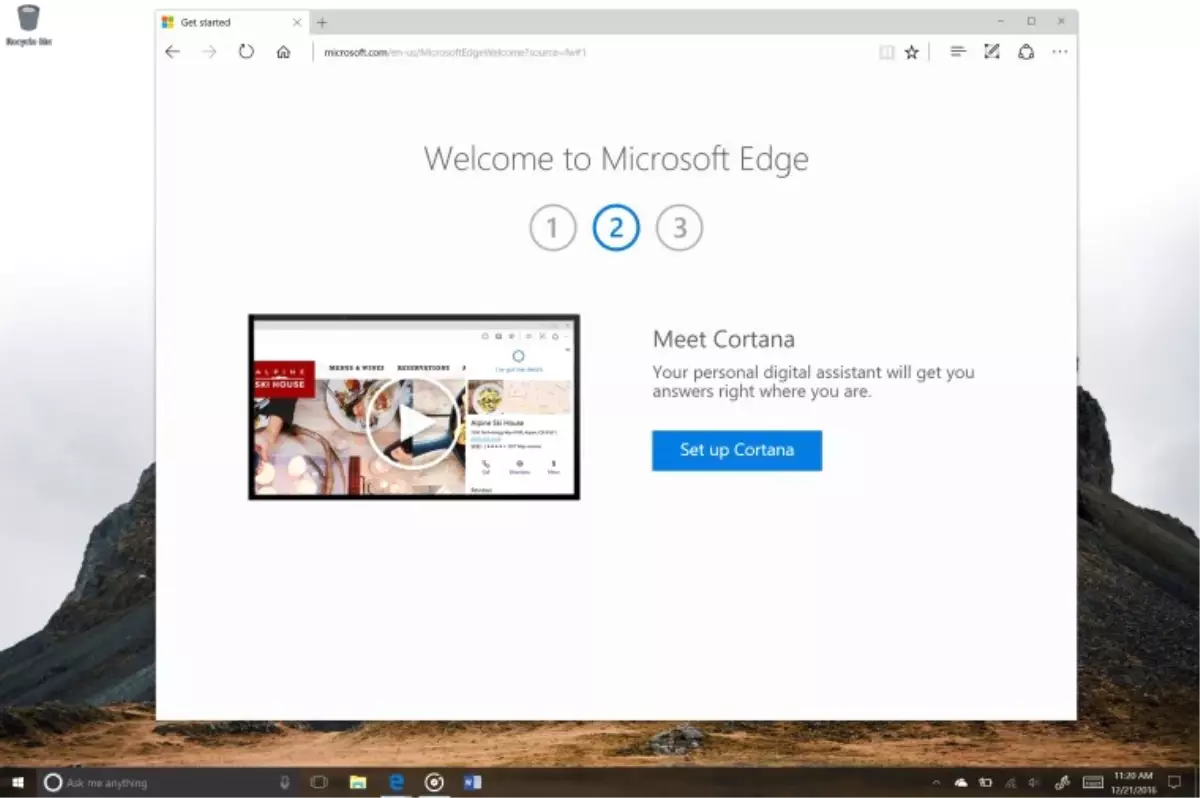Refresh the webpage
The width and height of the screenshot is (1200, 798).
pyautogui.click(x=245, y=52)
